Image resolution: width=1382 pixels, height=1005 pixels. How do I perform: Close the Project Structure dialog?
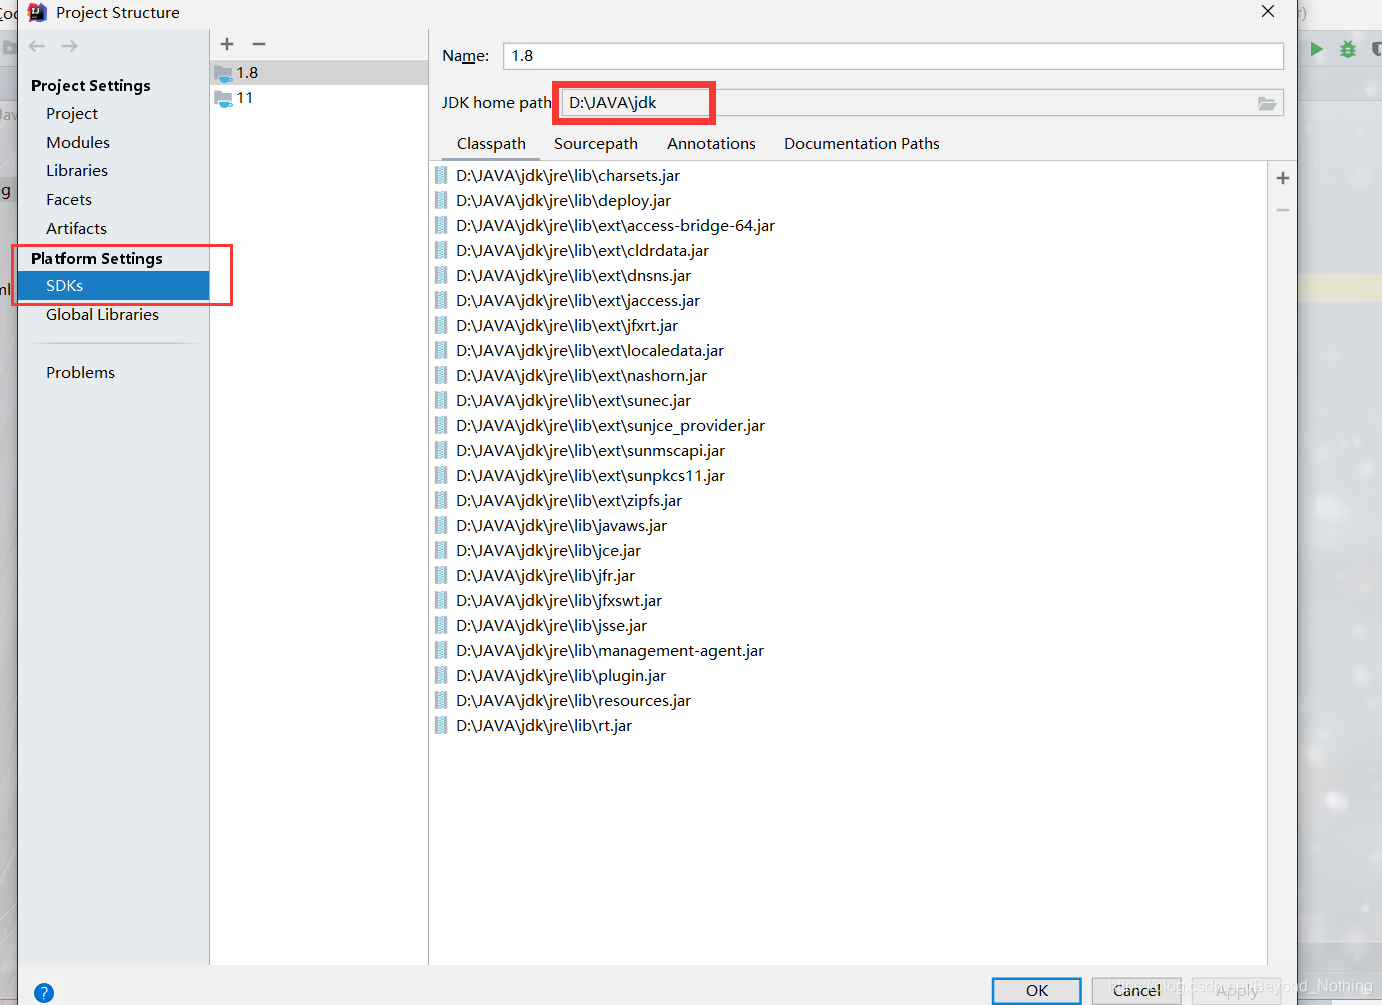[1268, 11]
